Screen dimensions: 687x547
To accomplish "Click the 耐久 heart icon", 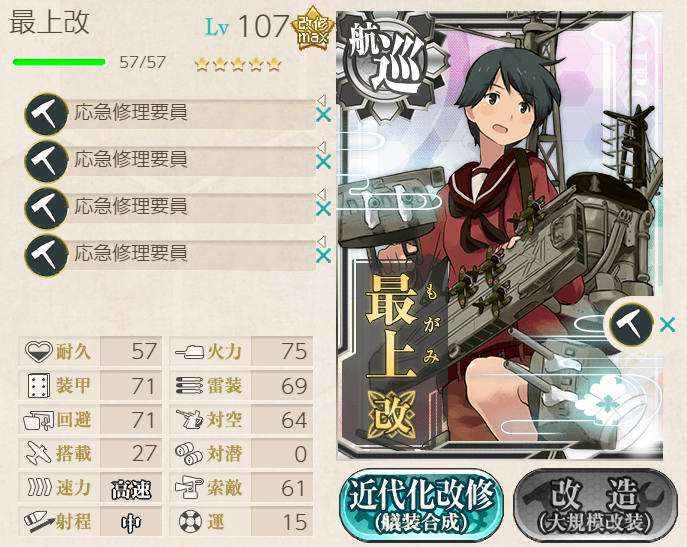I will (38, 352).
